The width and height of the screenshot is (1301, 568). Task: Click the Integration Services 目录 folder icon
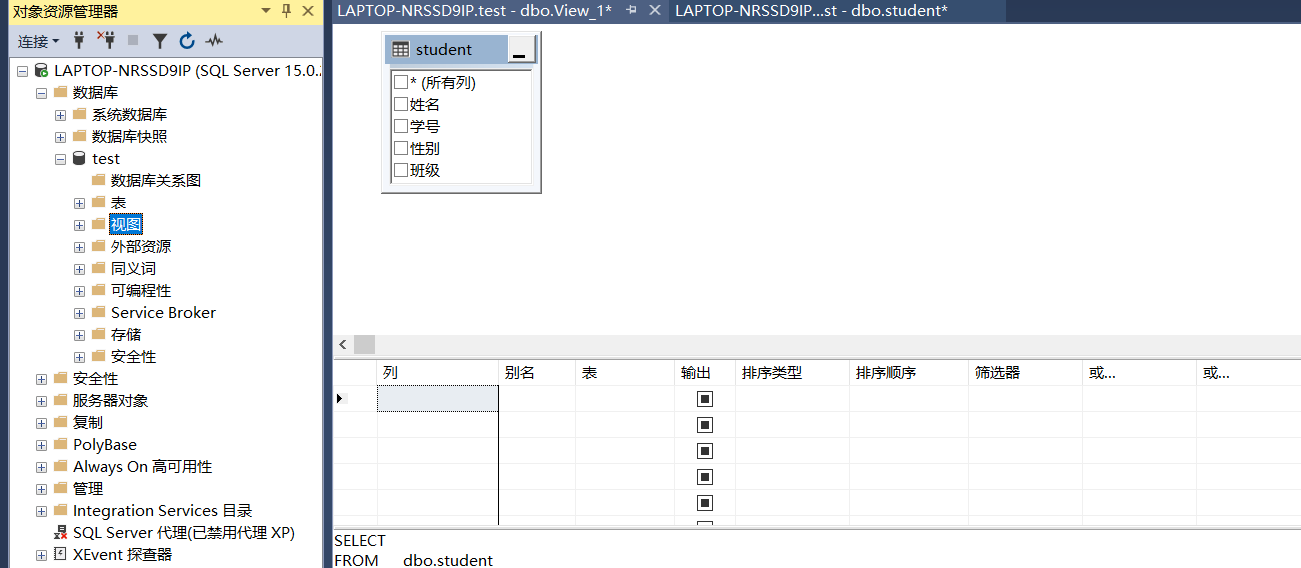(x=60, y=511)
